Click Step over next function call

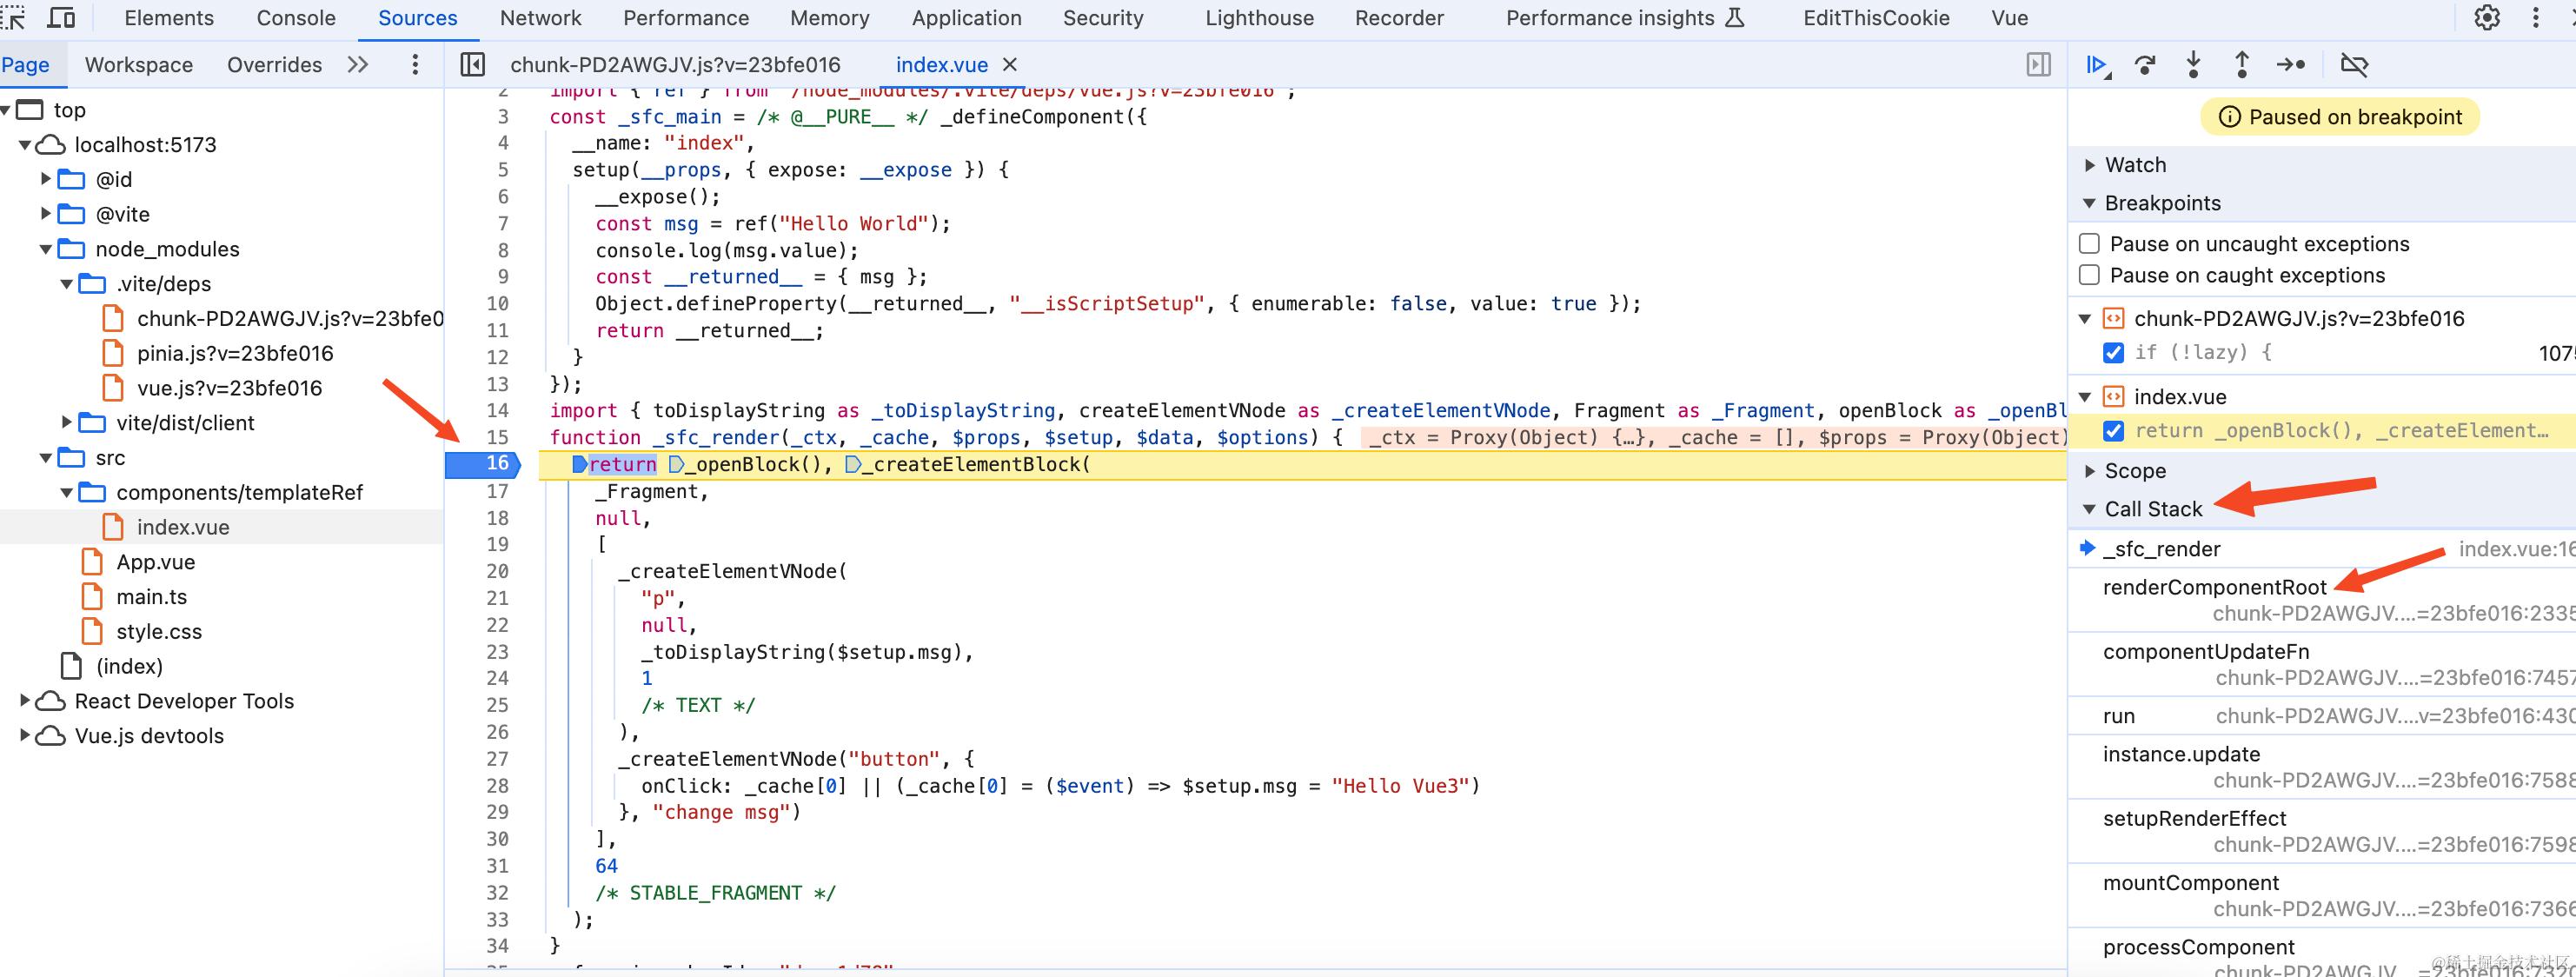(x=2145, y=65)
